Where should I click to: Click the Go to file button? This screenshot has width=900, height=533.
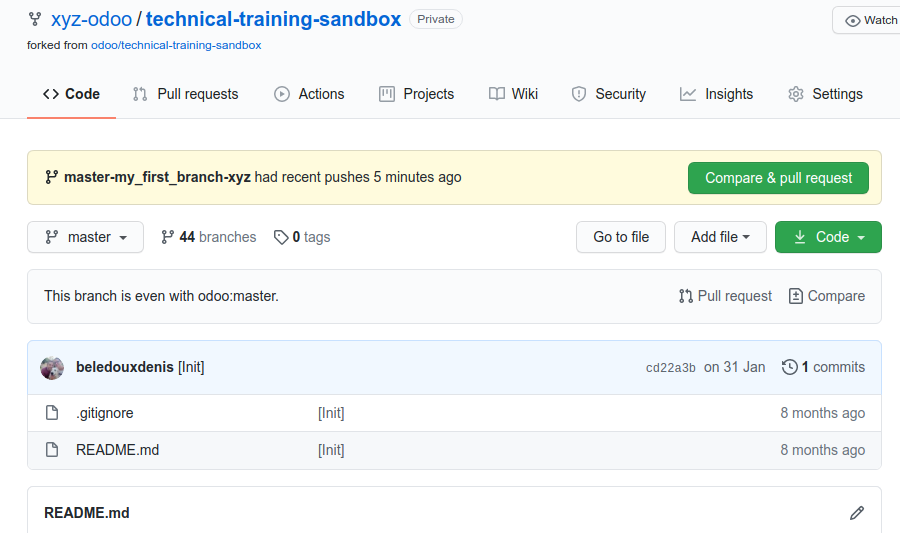(621, 237)
